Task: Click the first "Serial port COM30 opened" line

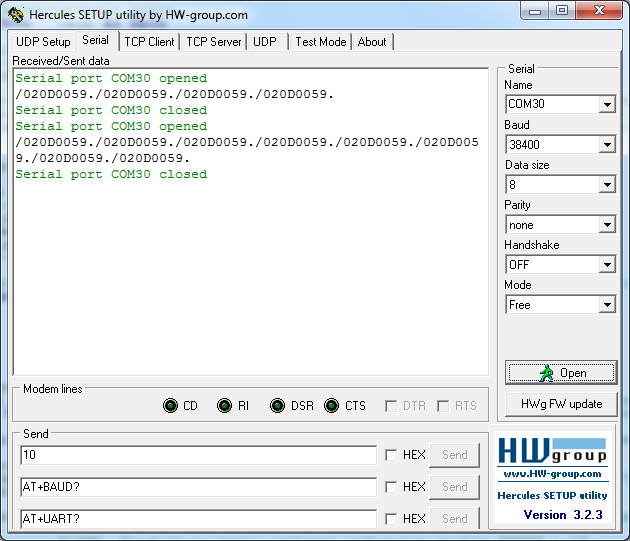Action: 111,78
